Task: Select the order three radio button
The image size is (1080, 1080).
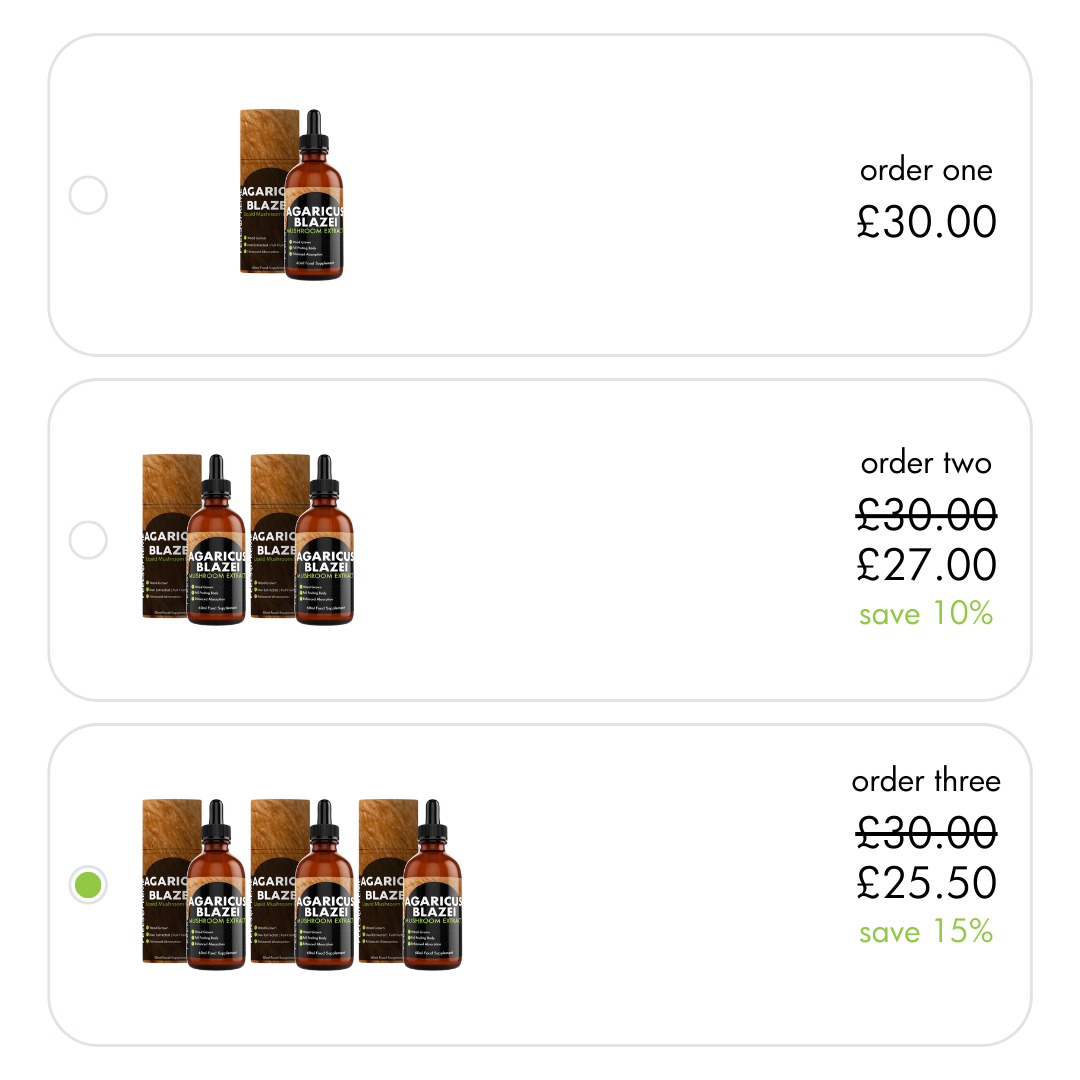Action: pos(88,884)
